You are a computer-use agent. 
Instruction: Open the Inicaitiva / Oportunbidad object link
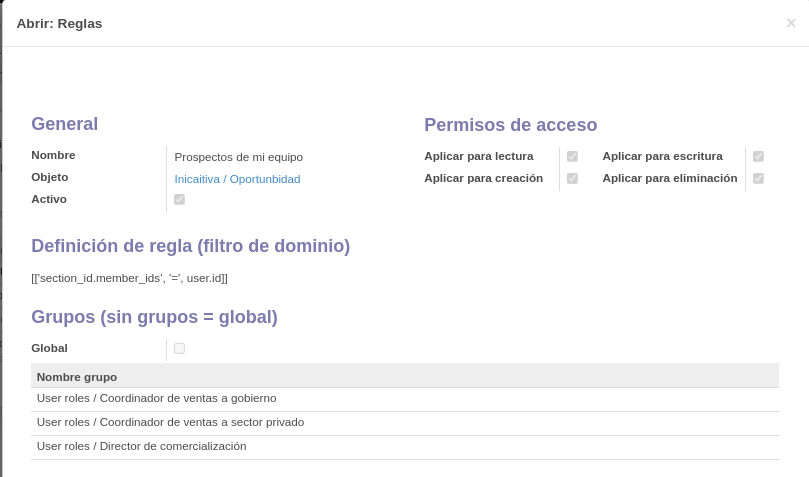[x=237, y=179]
